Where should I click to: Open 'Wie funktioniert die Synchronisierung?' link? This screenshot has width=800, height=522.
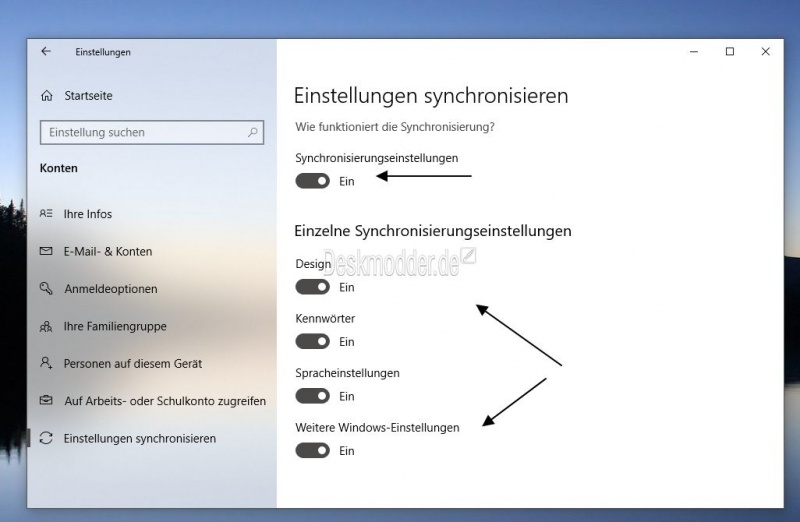(395, 127)
